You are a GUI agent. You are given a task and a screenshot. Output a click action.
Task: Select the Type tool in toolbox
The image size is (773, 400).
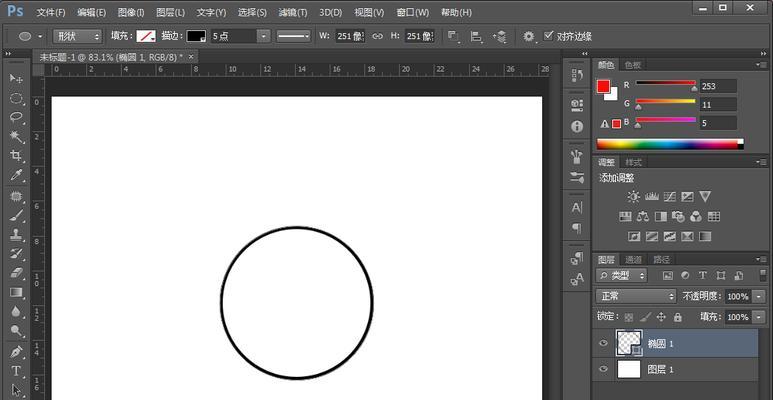(x=16, y=371)
